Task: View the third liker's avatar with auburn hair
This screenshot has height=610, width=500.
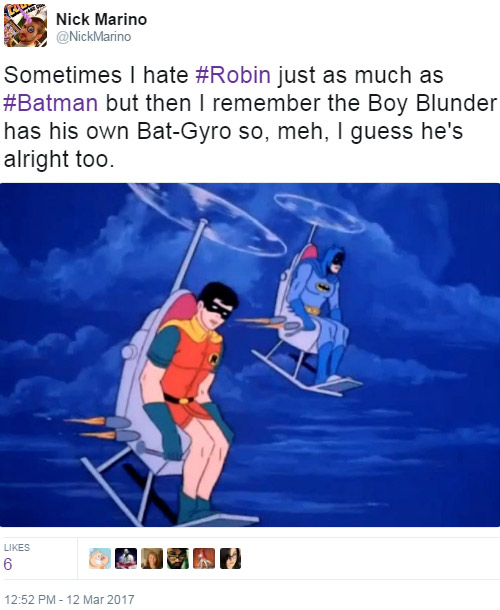Action: 152,558
